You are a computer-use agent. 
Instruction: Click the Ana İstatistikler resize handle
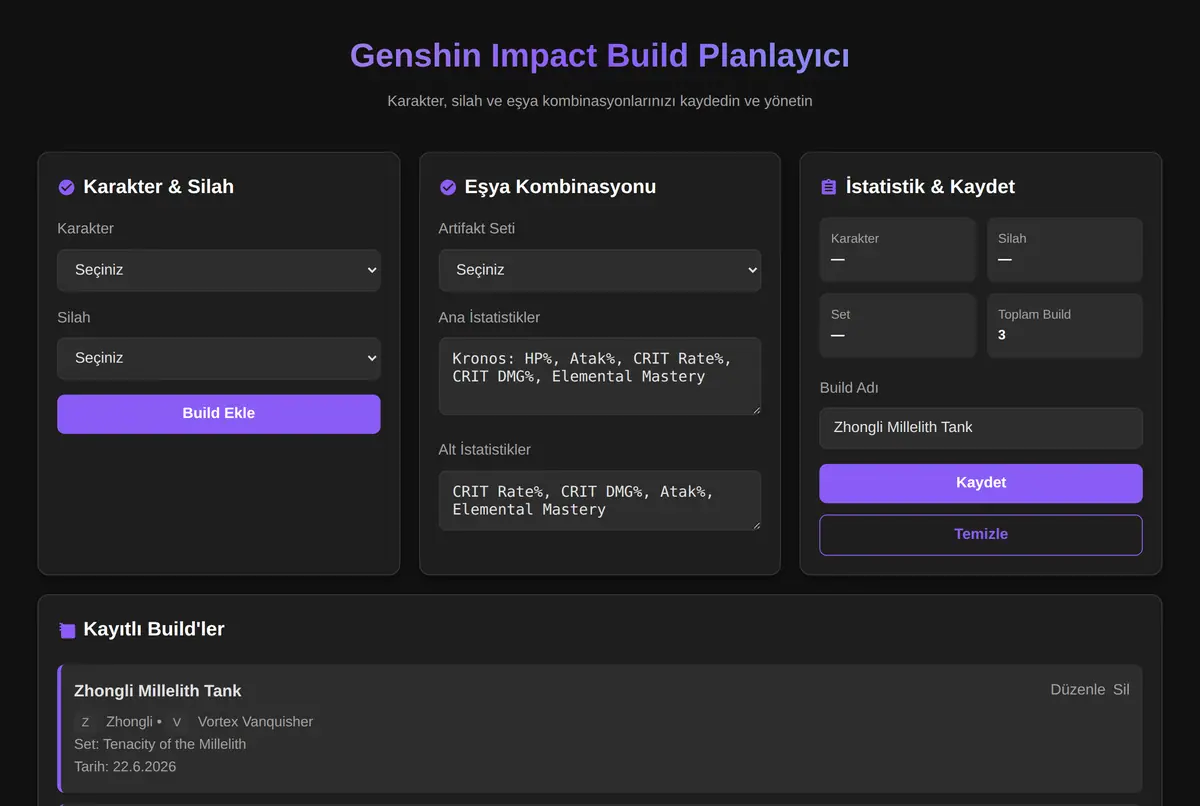click(x=755, y=409)
